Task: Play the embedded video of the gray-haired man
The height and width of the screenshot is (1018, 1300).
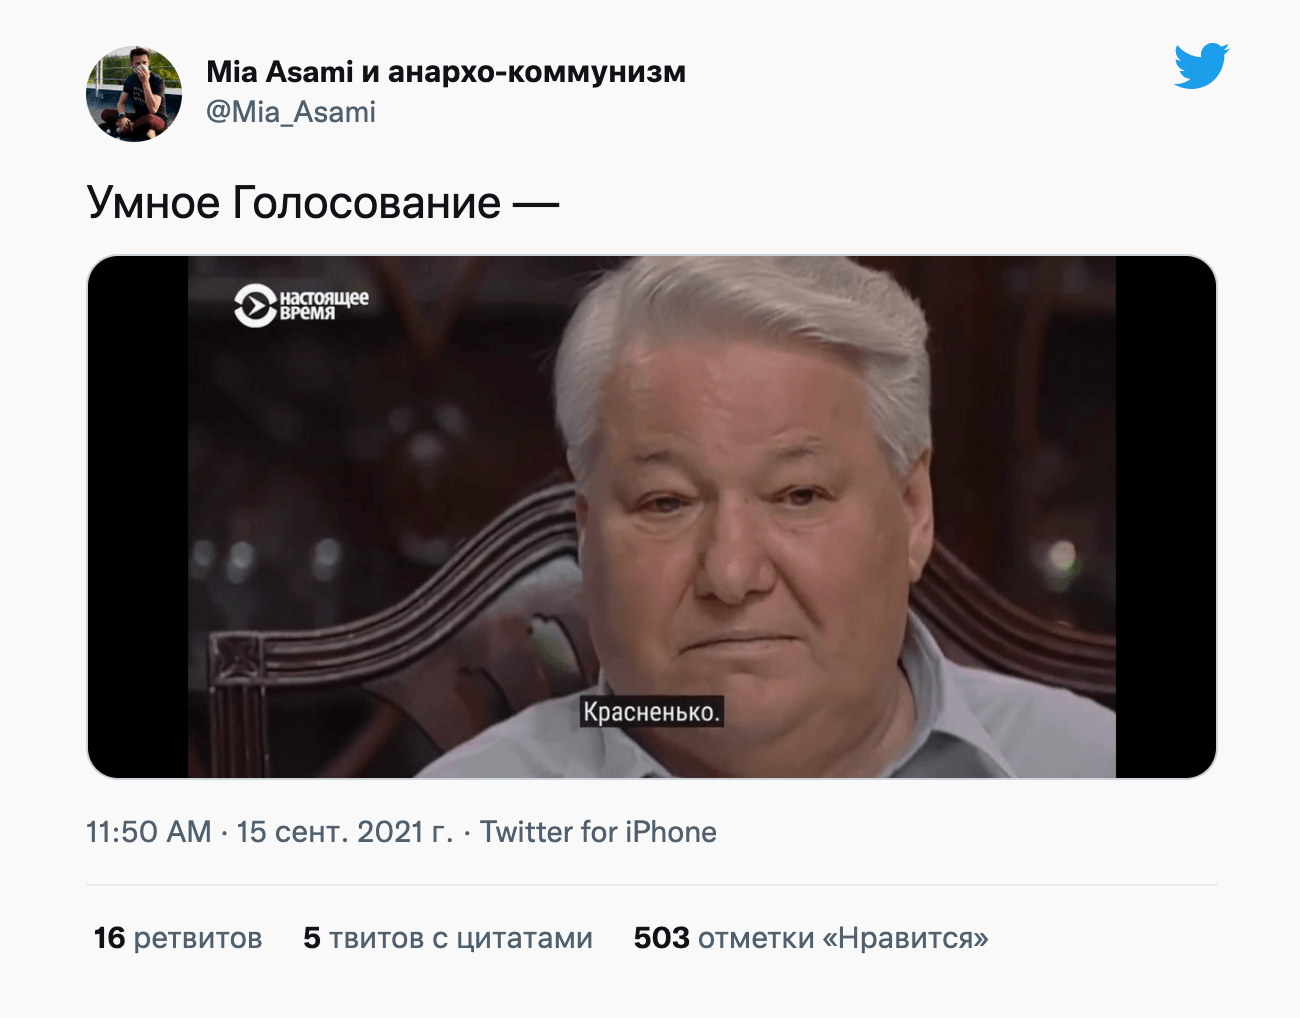Action: 652,517
